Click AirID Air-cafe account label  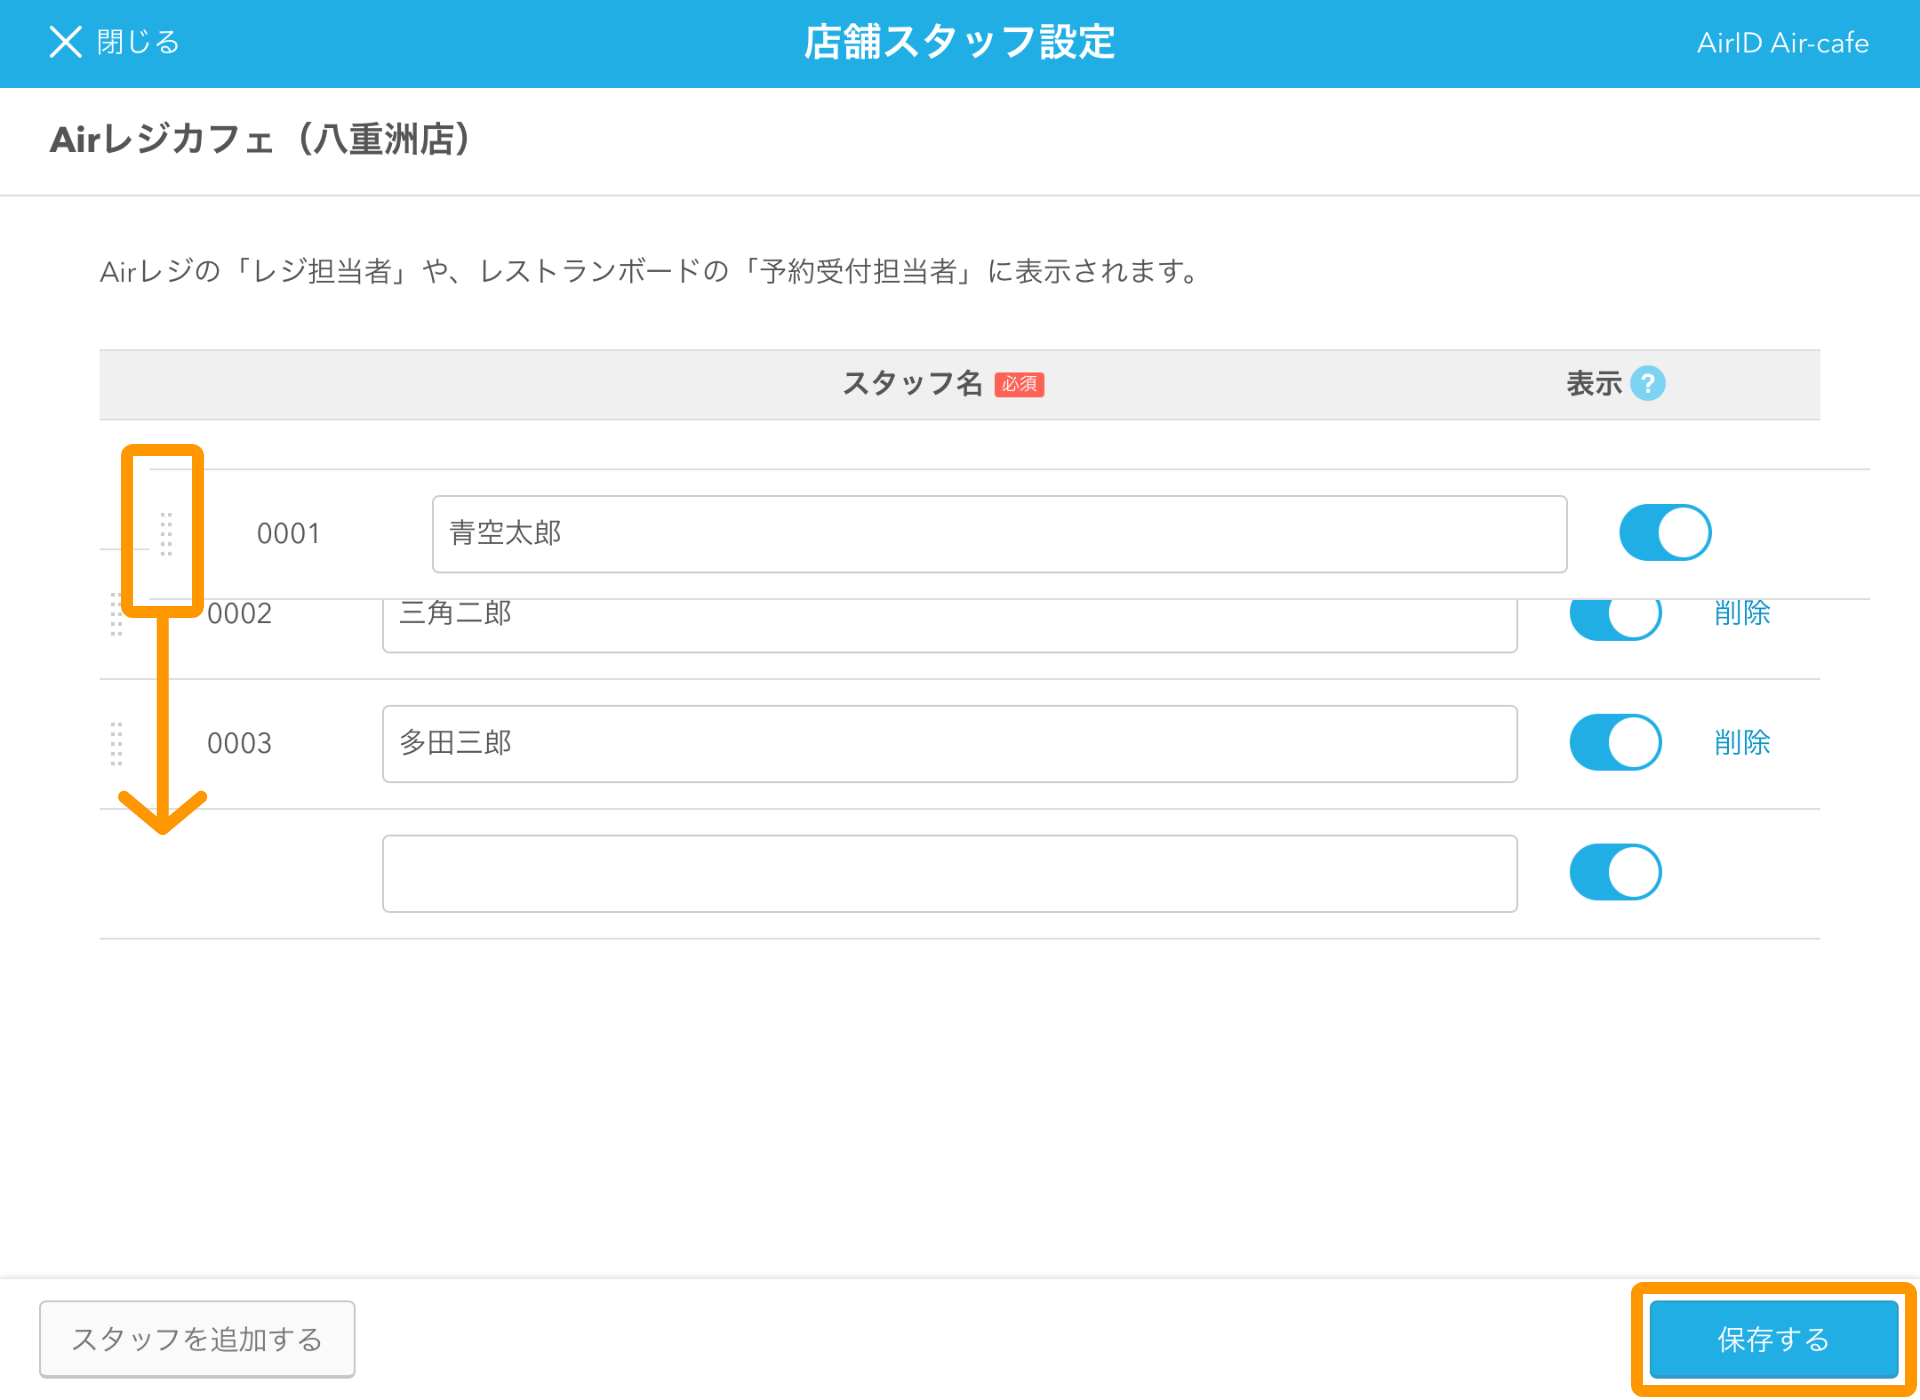pyautogui.click(x=1782, y=43)
